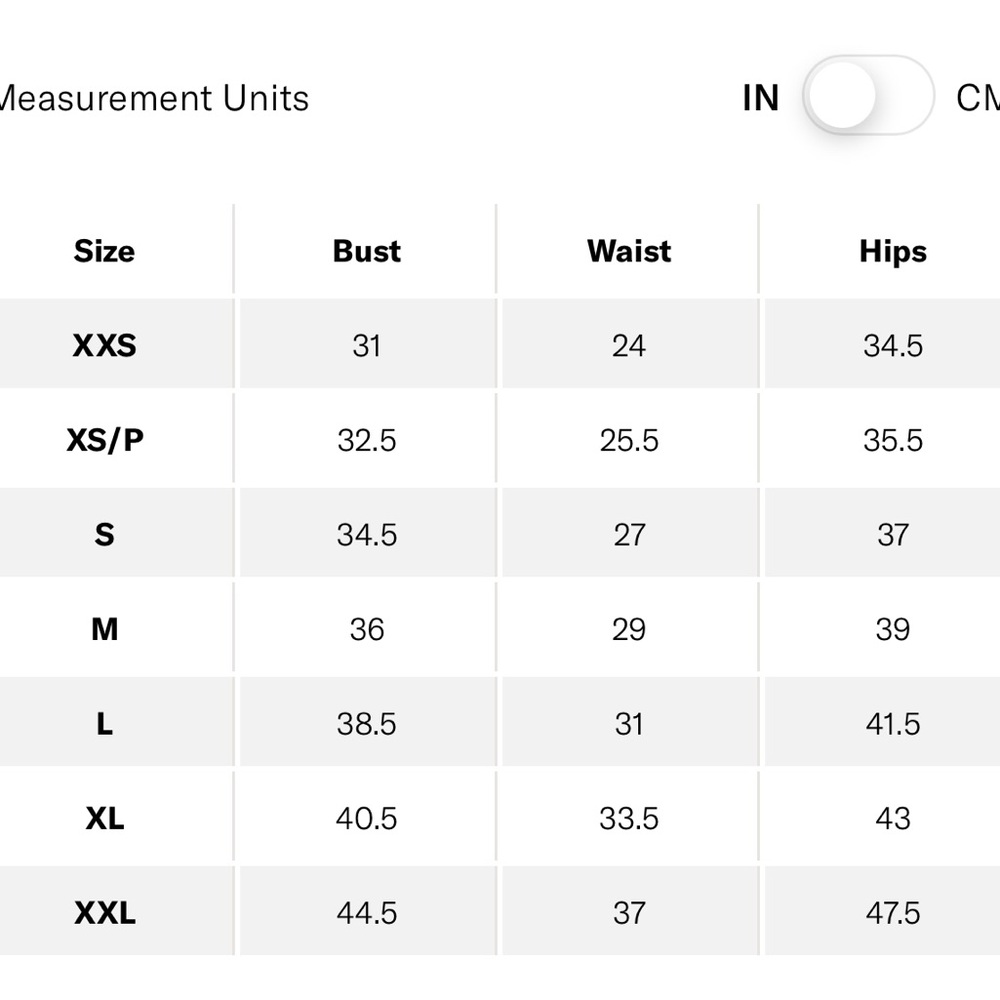Click the Measurement Units heading text
The image size is (1000, 1000).
(154, 98)
